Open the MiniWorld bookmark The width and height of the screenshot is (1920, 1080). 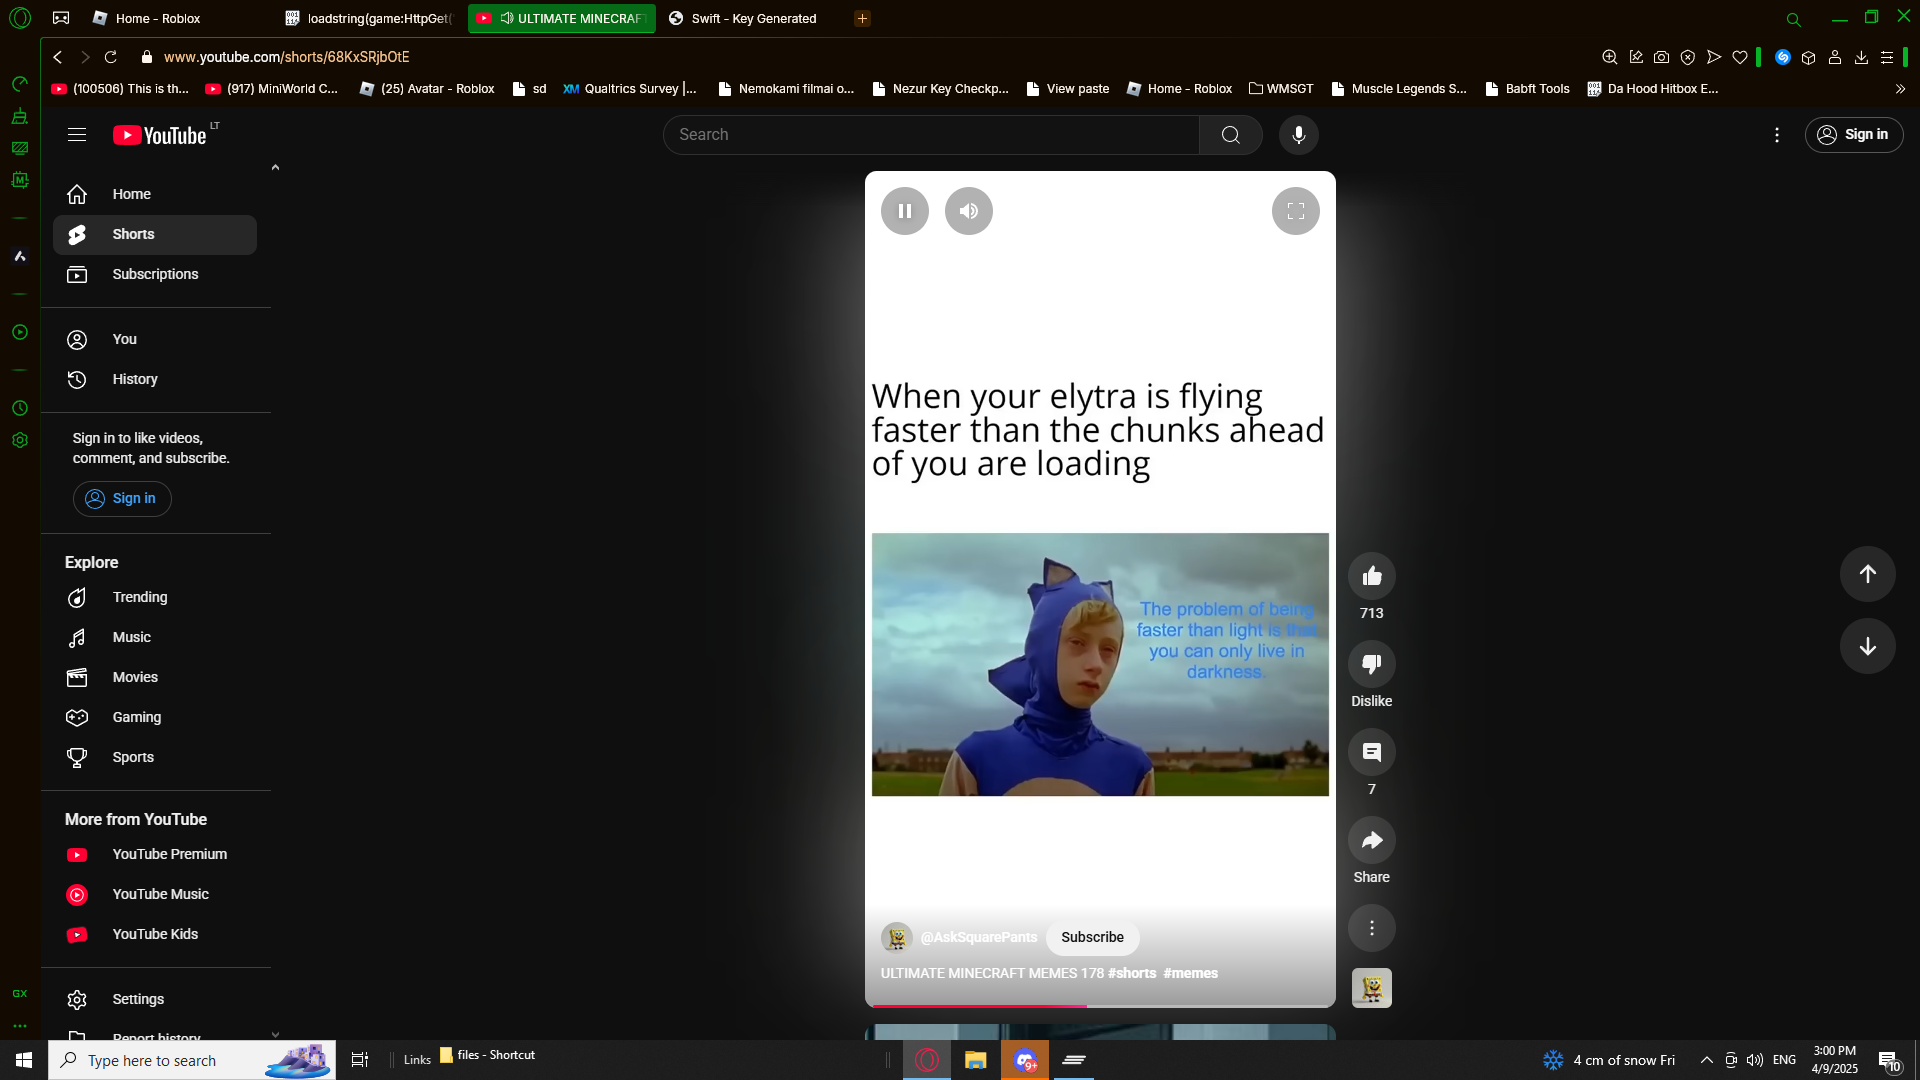pyautogui.click(x=272, y=89)
